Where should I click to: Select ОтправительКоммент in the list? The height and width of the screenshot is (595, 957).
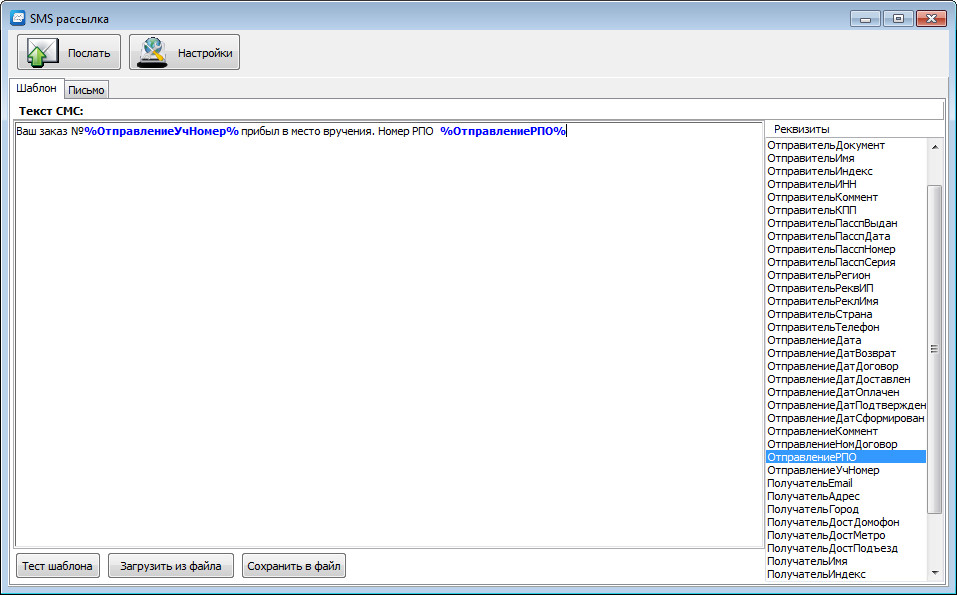tap(846, 197)
